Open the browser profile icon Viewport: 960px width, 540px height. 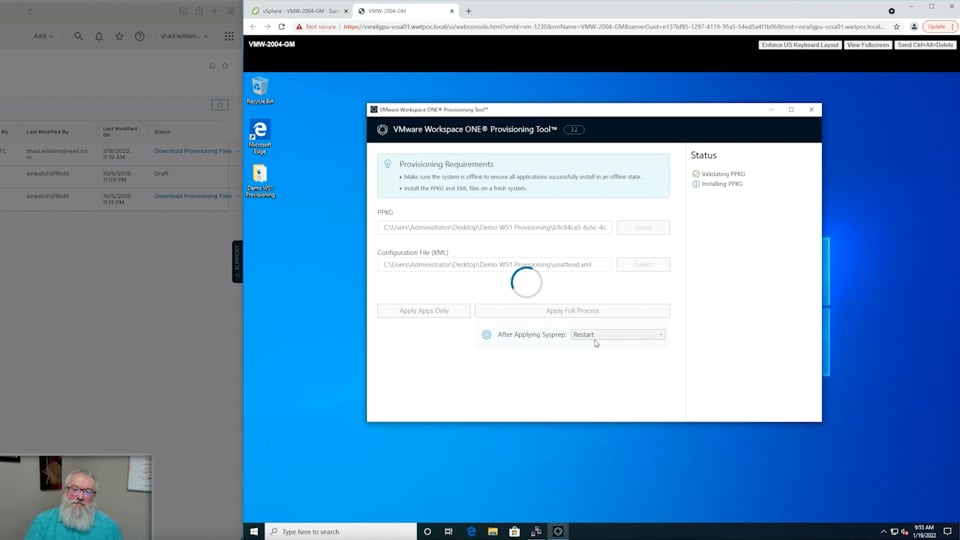coord(913,27)
